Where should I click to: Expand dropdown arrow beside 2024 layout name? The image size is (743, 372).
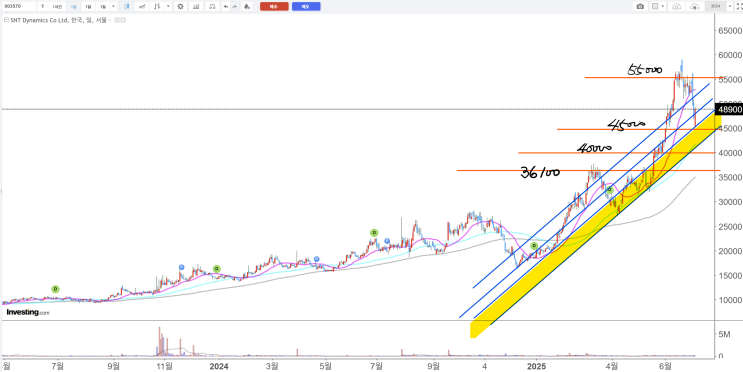730,6
